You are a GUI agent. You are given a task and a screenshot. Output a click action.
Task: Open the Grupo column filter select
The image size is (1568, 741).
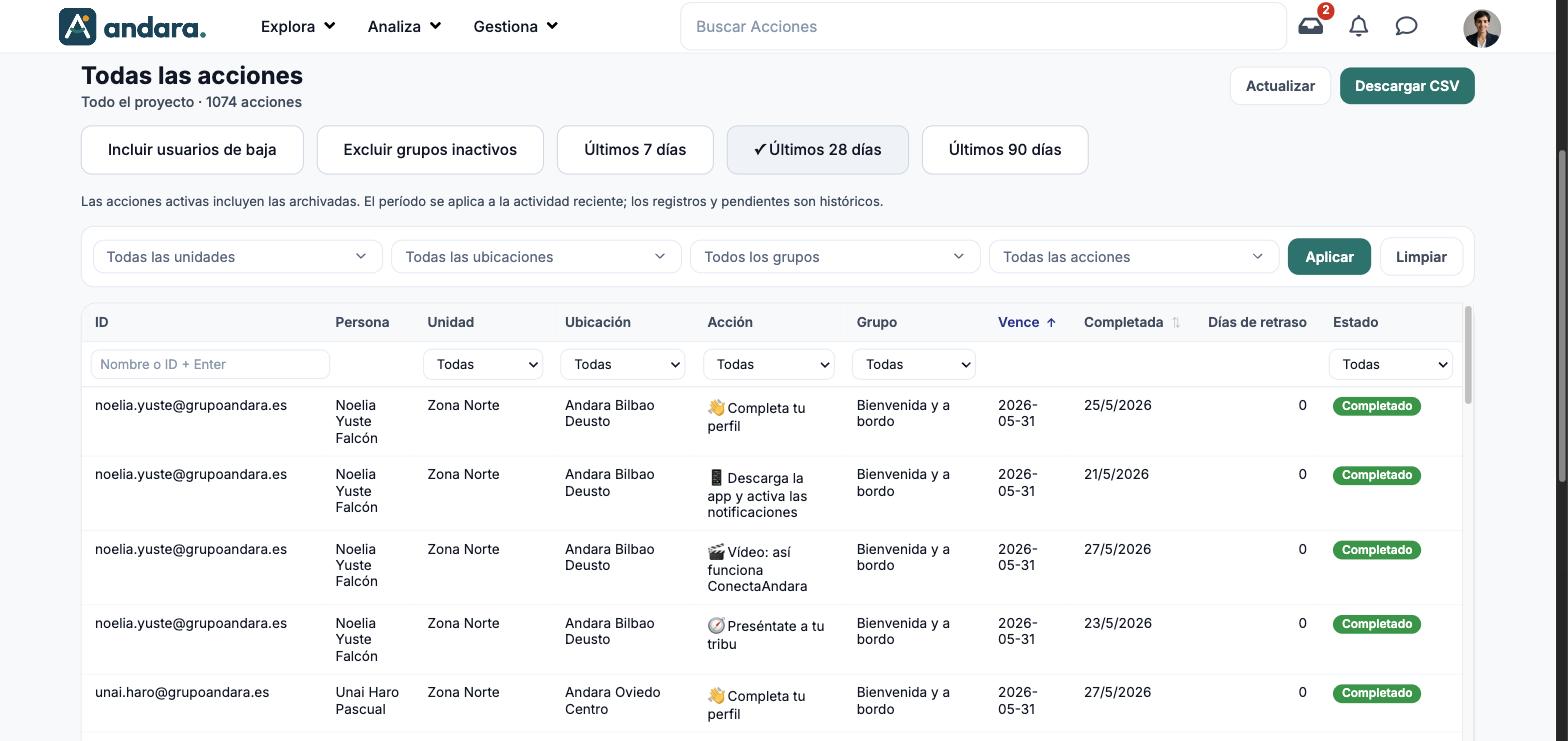pos(914,364)
